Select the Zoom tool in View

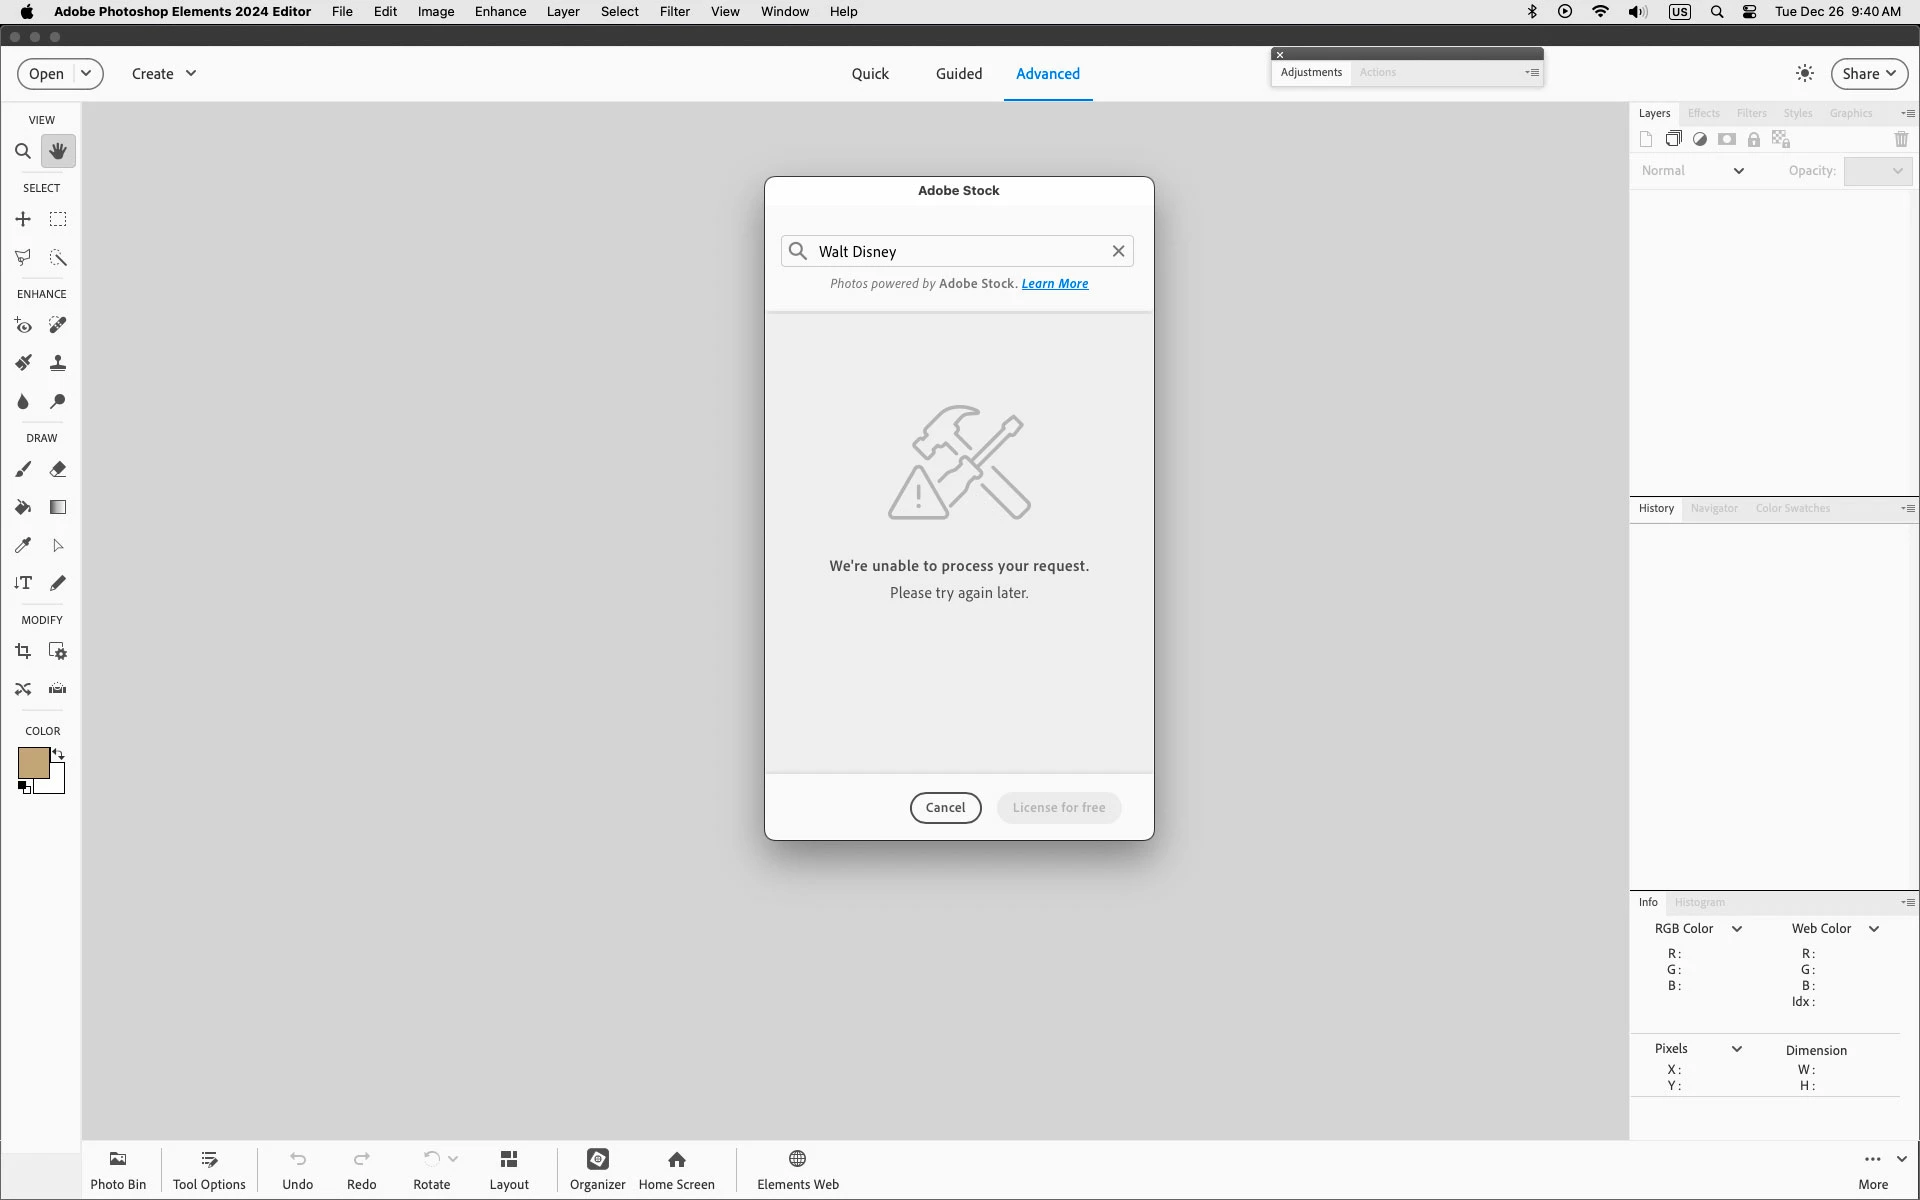click(x=22, y=152)
